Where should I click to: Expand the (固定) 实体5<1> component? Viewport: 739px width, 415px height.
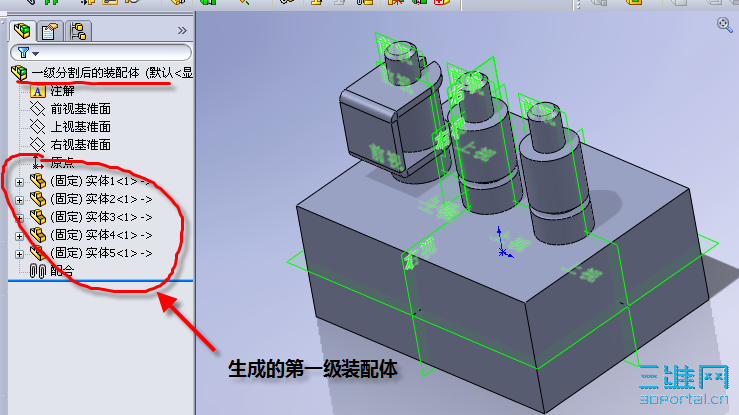click(19, 254)
